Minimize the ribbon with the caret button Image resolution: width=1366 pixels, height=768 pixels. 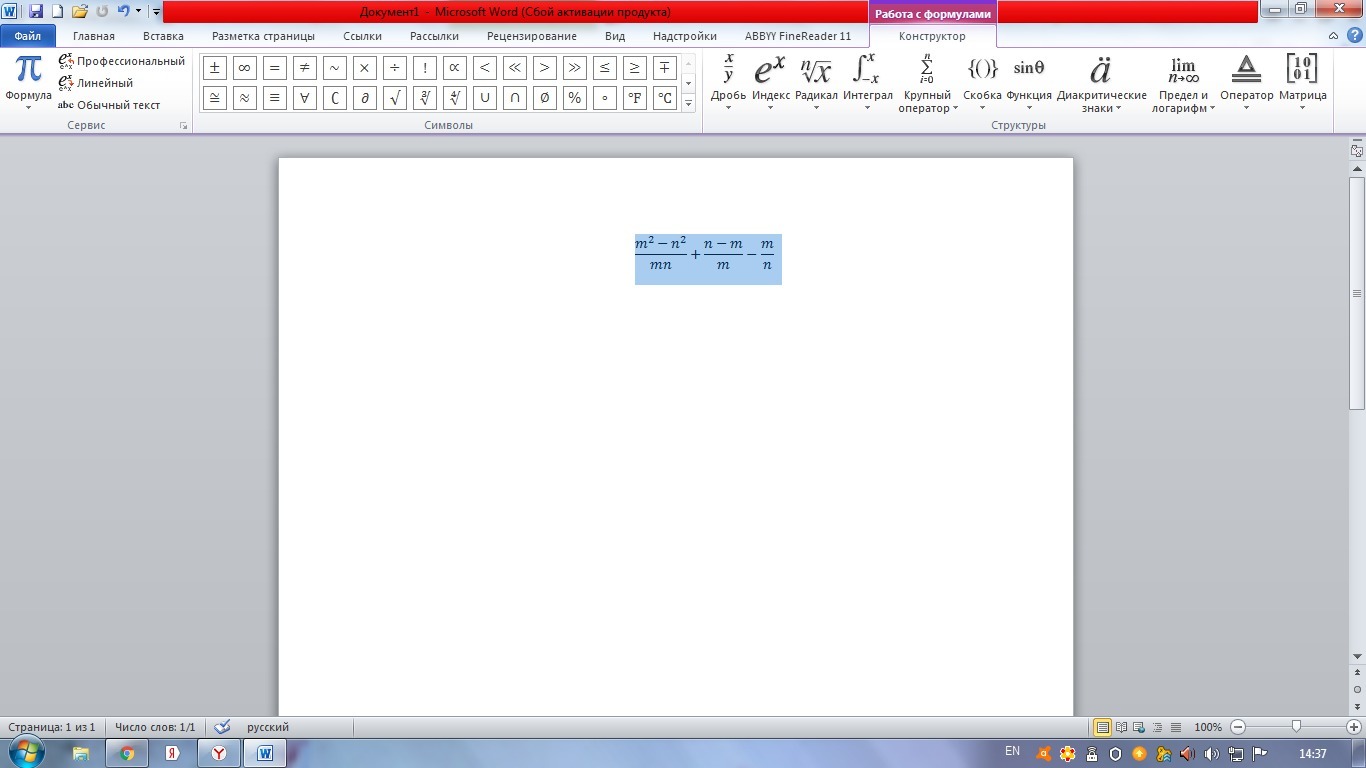1333,36
